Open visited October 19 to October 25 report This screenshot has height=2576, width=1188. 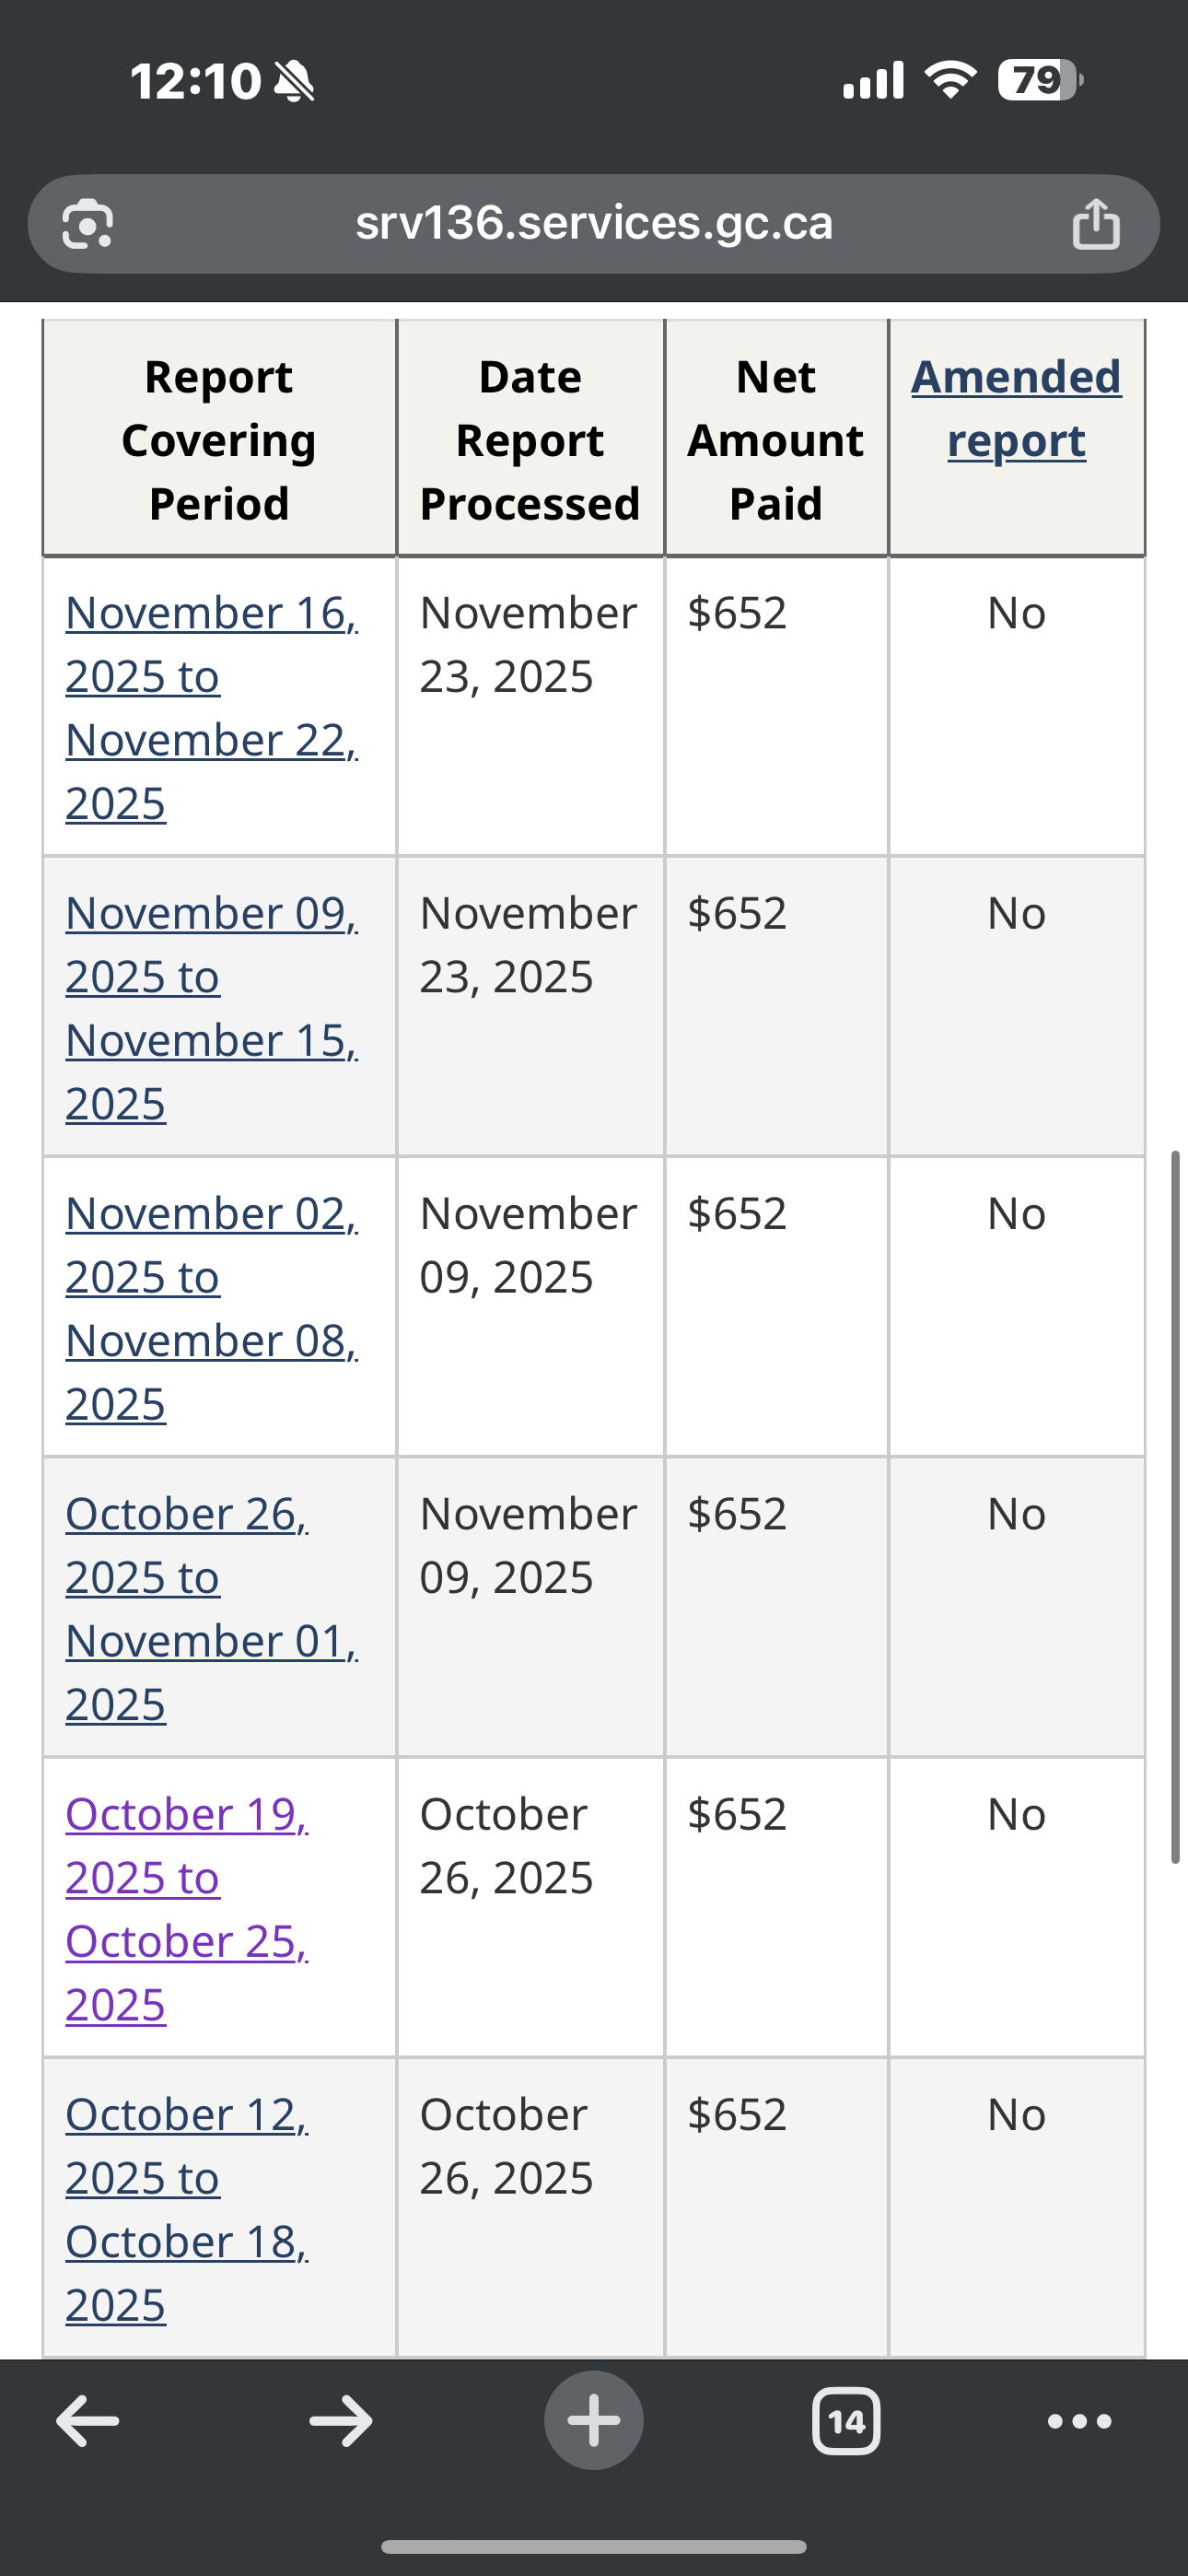point(187,1908)
